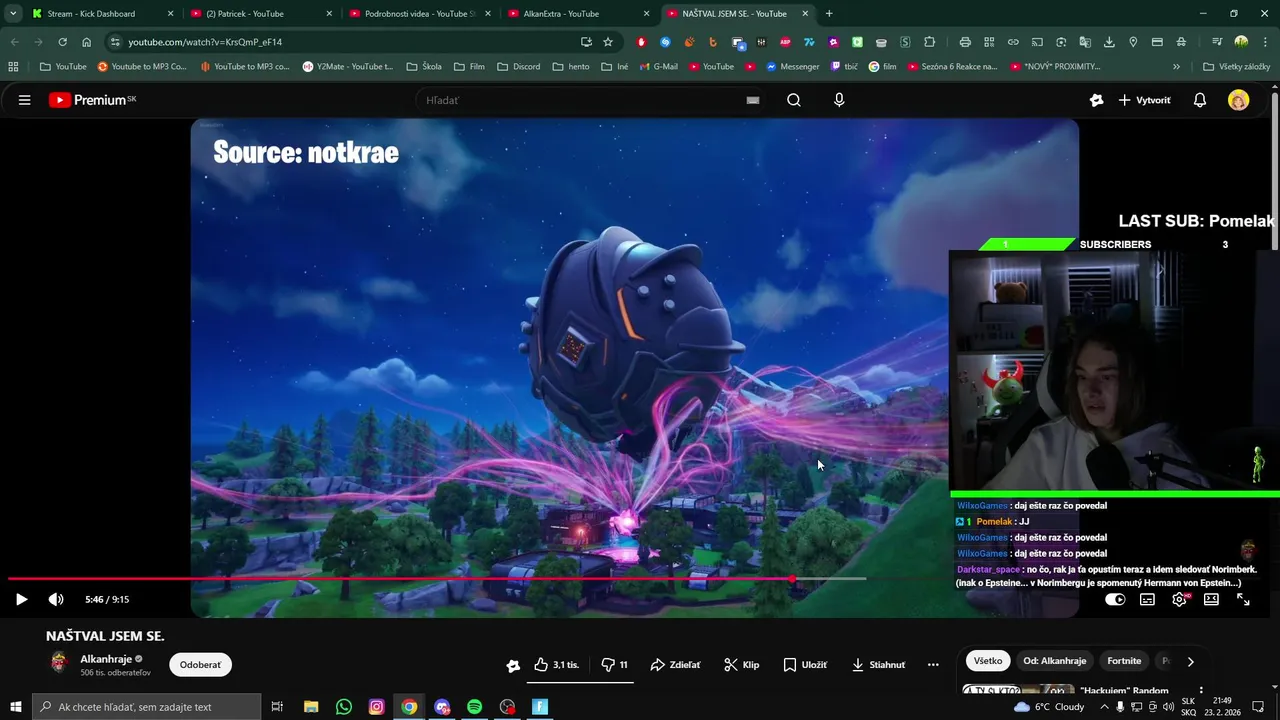Open the Ask sparkle icon in header

pos(1097,100)
